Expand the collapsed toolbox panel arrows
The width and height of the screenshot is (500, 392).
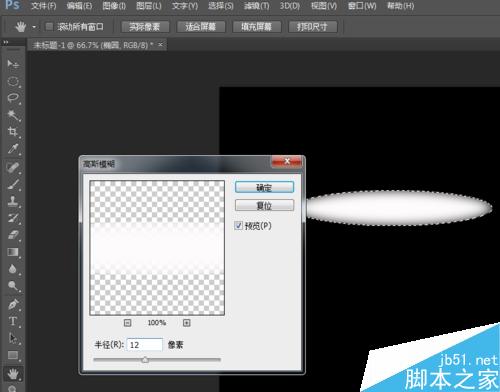(5, 42)
